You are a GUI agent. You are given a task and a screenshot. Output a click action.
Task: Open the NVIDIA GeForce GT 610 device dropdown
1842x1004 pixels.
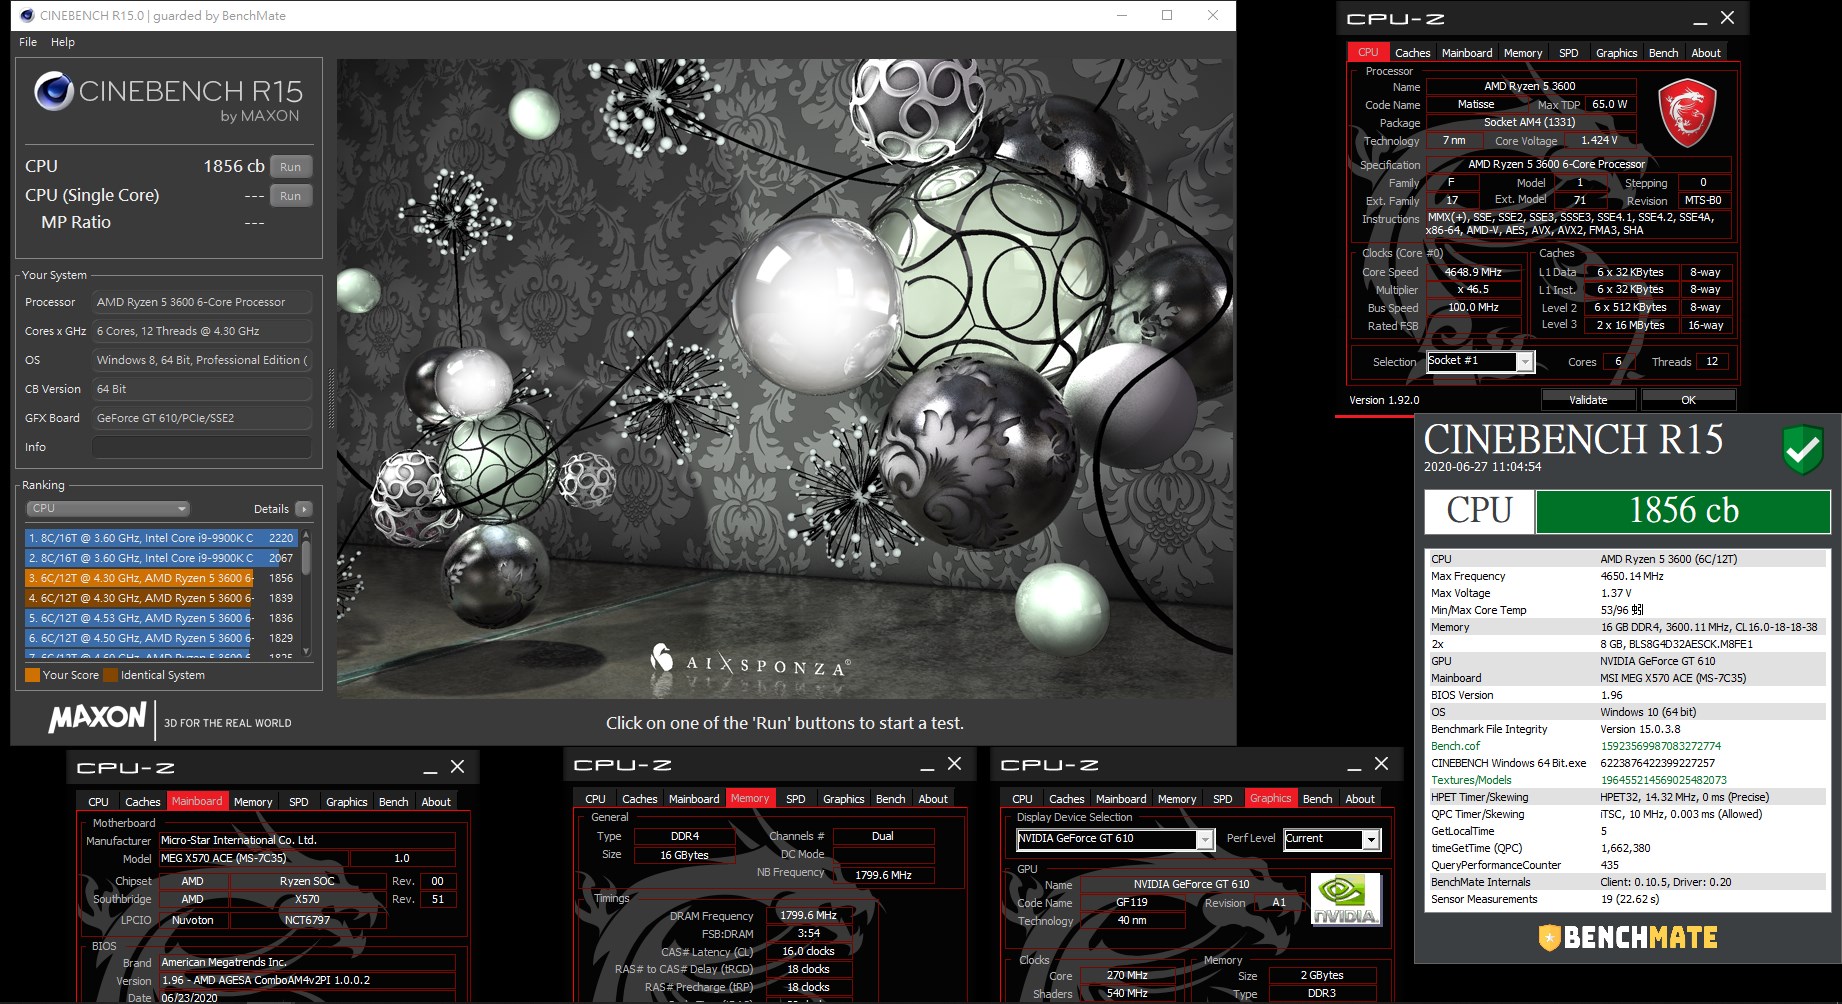point(1205,840)
